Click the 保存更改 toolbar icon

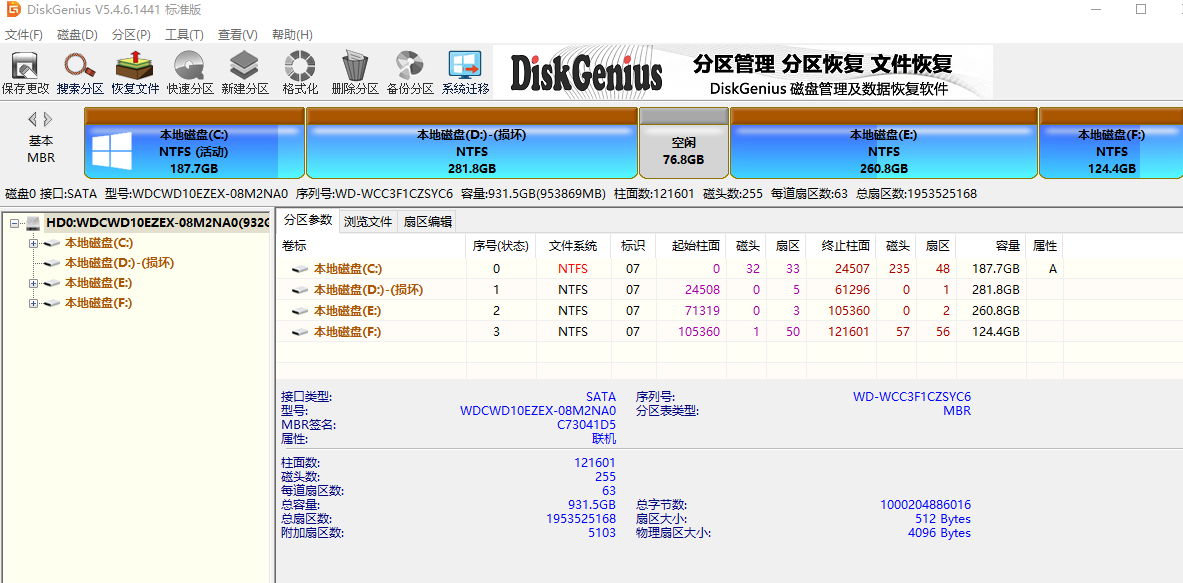point(25,73)
